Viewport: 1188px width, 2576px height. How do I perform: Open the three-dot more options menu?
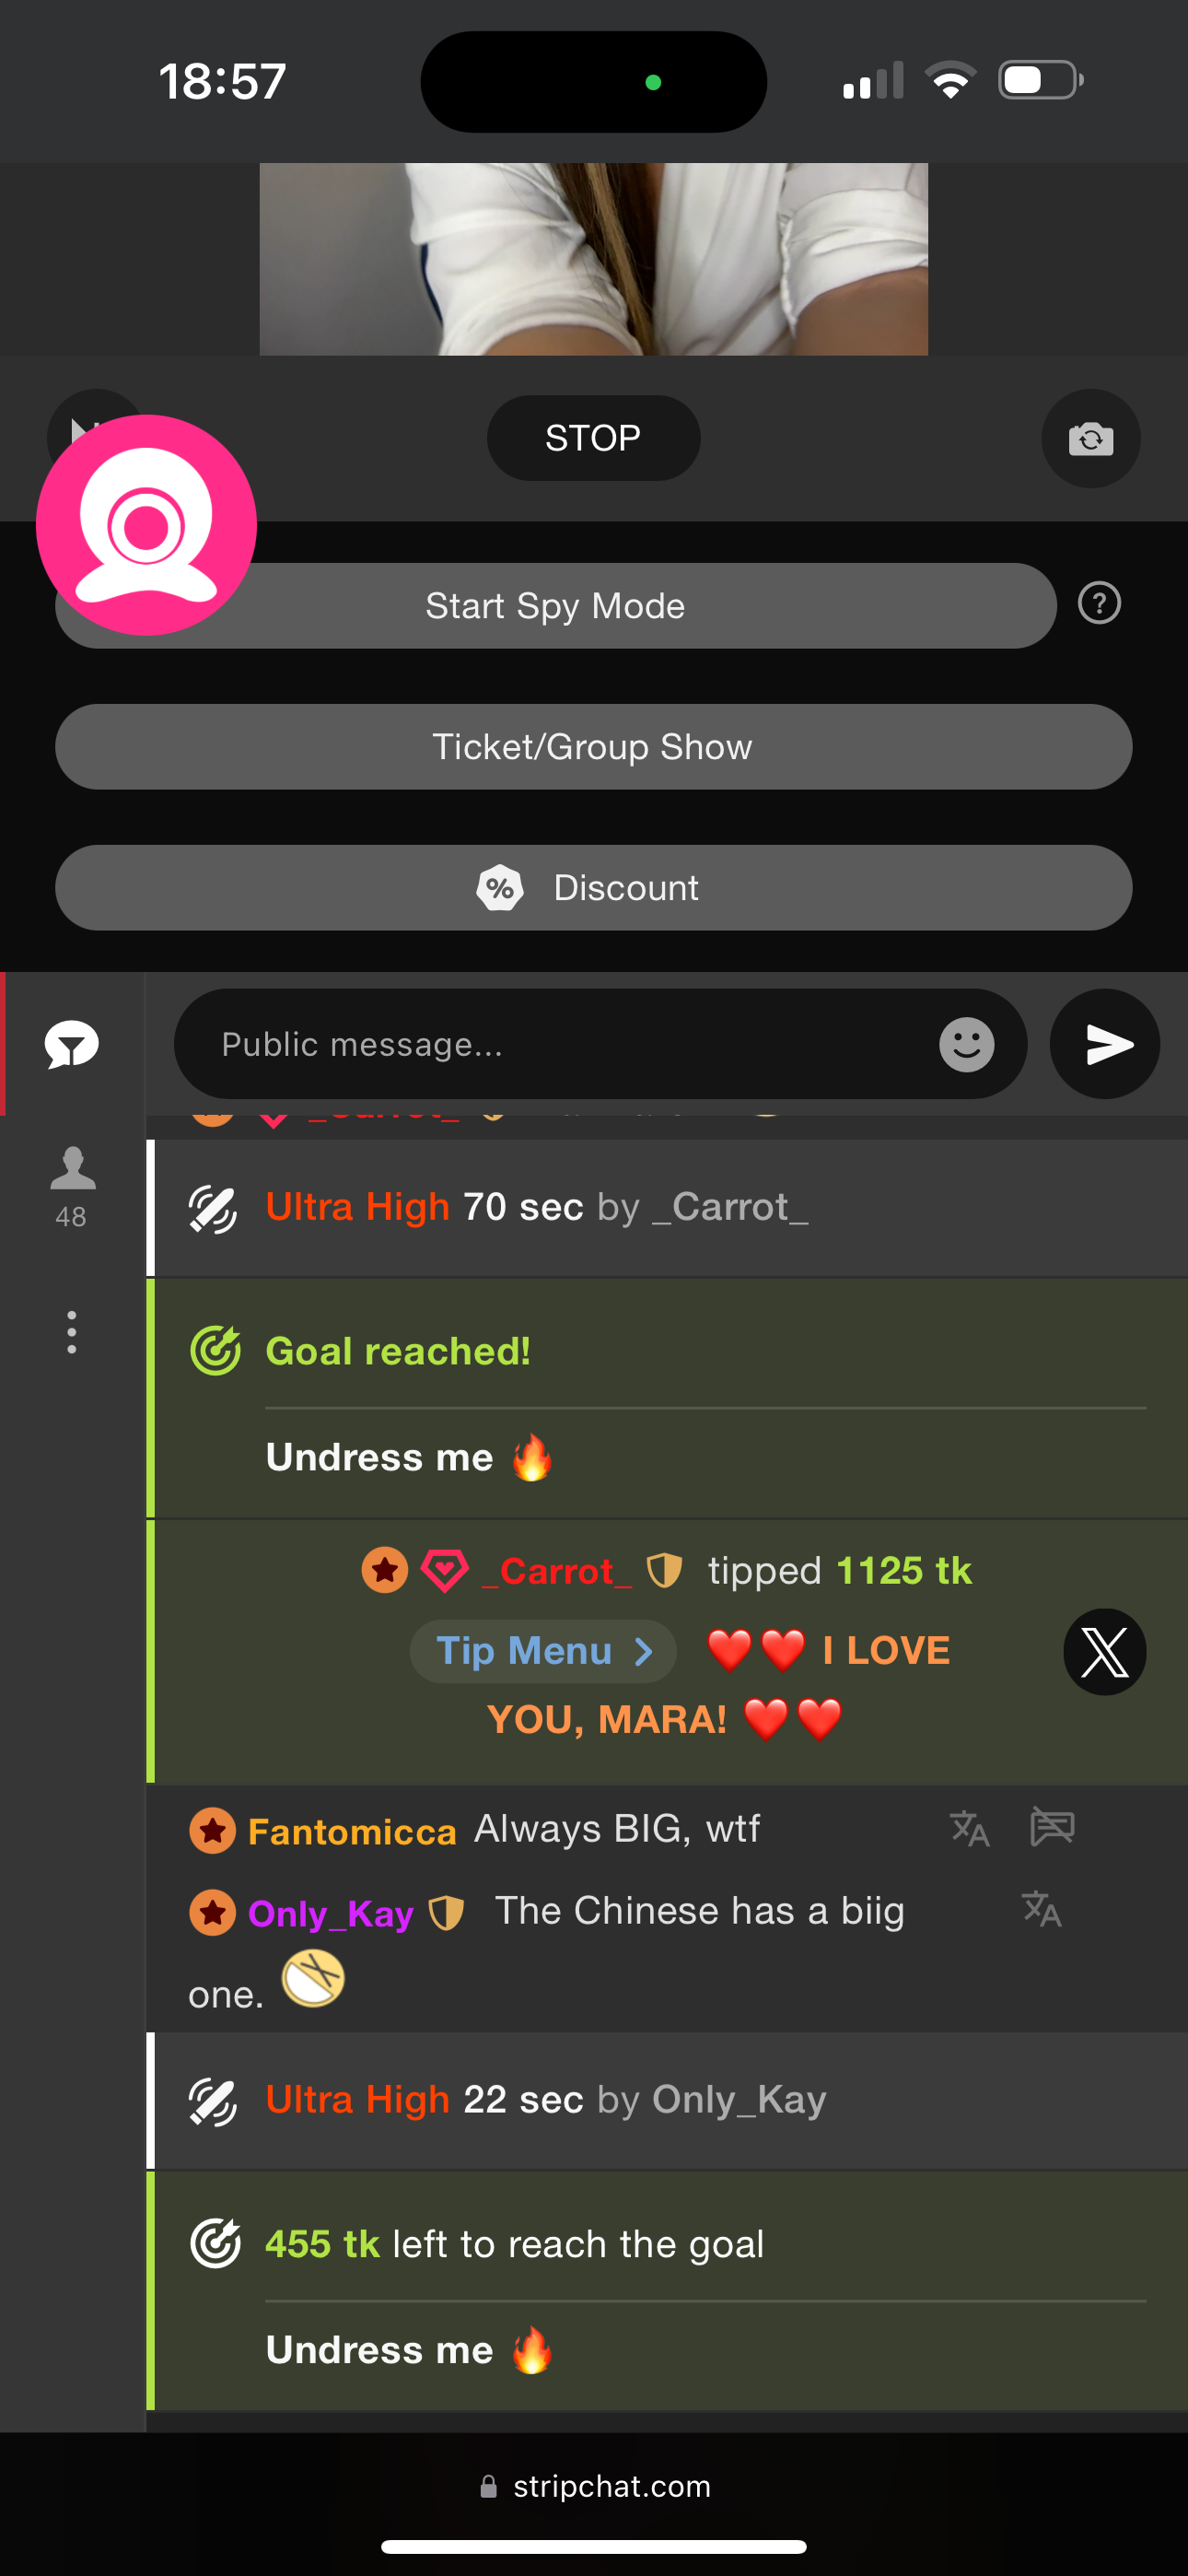pyautogui.click(x=72, y=1332)
